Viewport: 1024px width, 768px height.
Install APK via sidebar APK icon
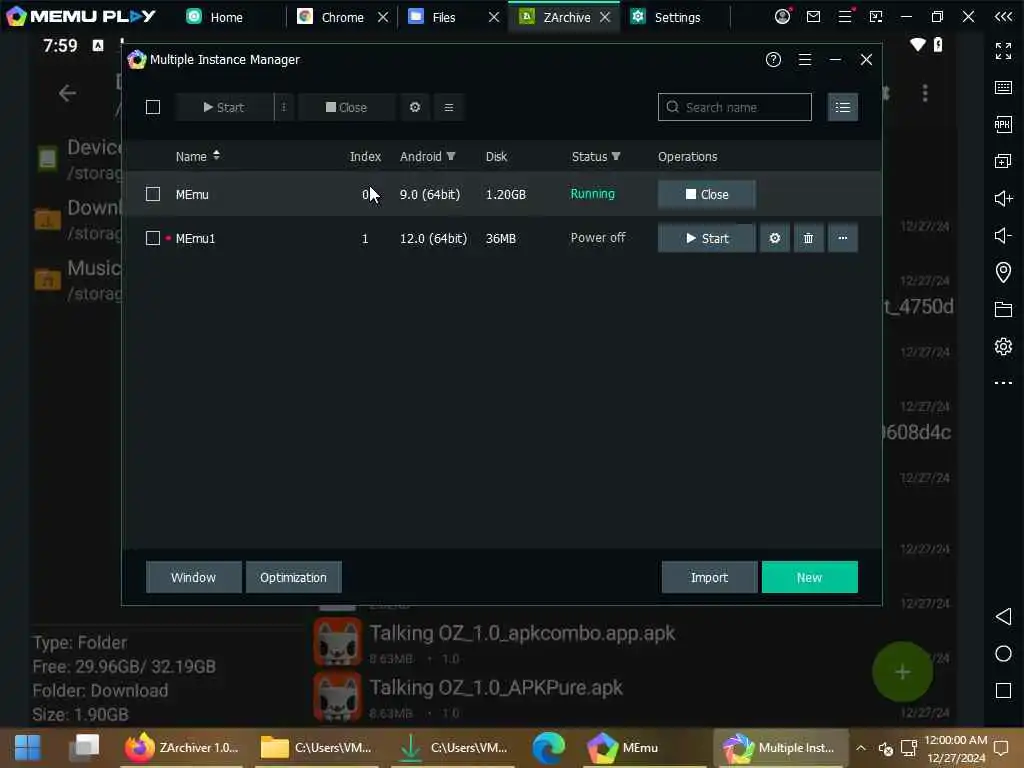pos(1003,124)
